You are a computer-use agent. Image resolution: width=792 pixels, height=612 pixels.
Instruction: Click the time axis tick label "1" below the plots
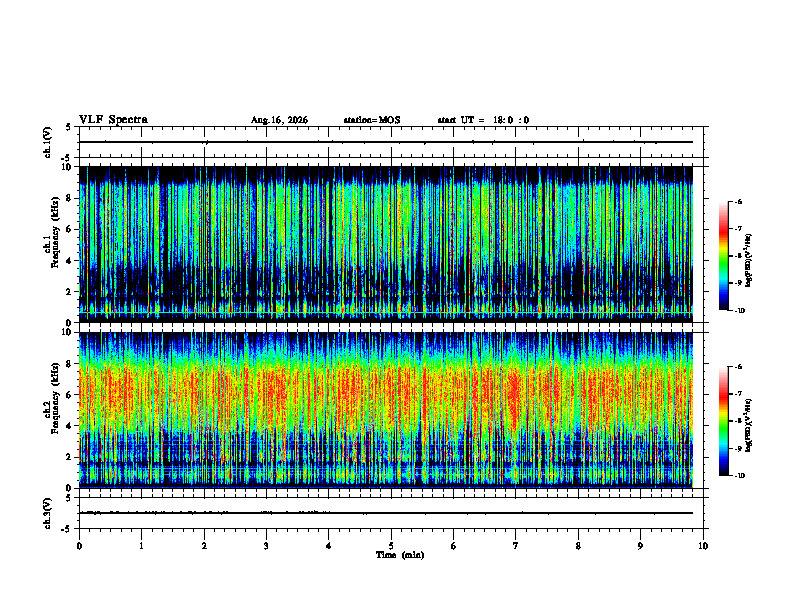[141, 546]
